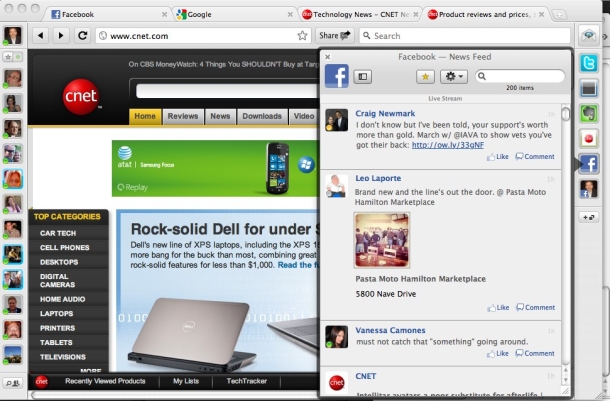The height and width of the screenshot is (401, 610).
Task: Switch to the Google browser tab
Action: pos(233,14)
